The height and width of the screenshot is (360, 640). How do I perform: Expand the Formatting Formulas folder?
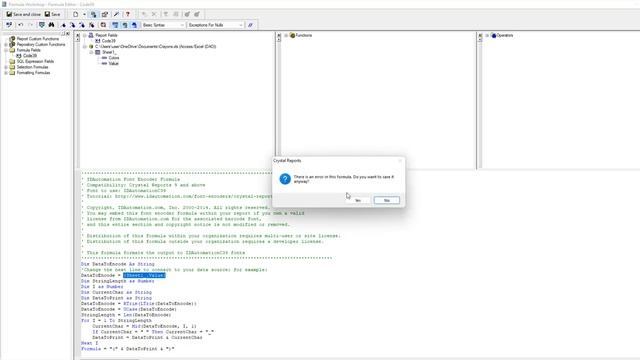pyautogui.click(x=6, y=73)
